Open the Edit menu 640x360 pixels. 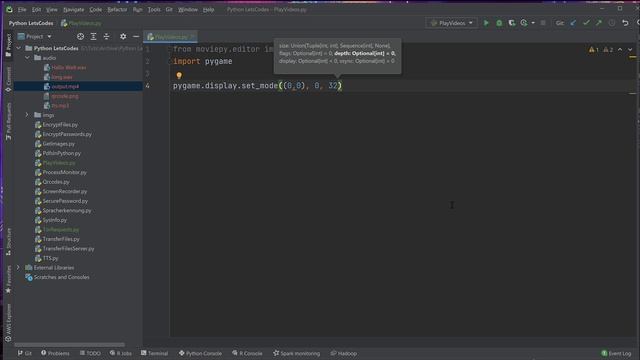(x=36, y=9)
